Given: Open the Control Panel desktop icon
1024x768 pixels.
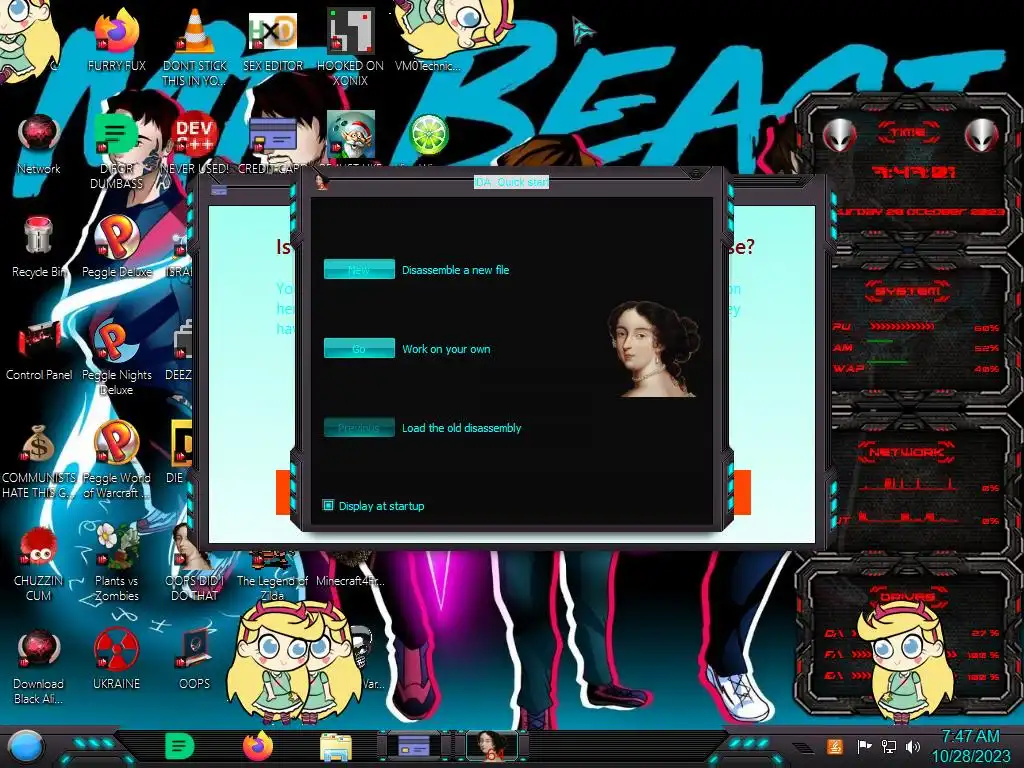Looking at the screenshot, I should pyautogui.click(x=39, y=340).
